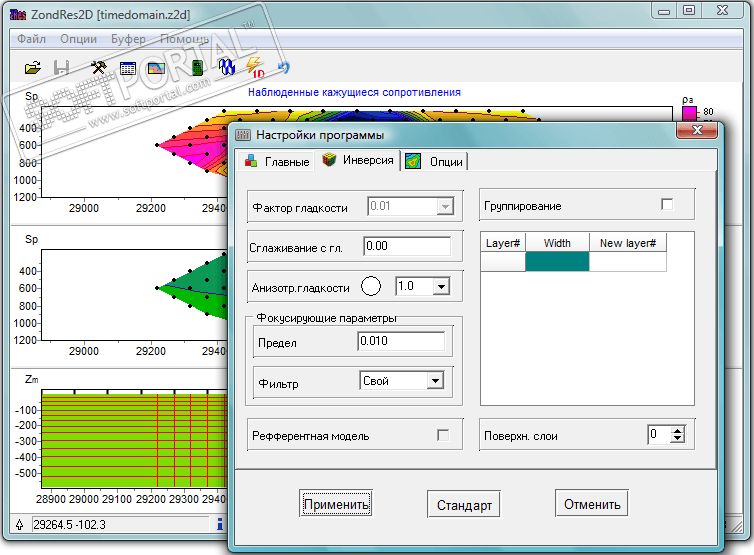
Task: Expand the anisotropy 1.0 value dropdown
Action: tap(440, 287)
